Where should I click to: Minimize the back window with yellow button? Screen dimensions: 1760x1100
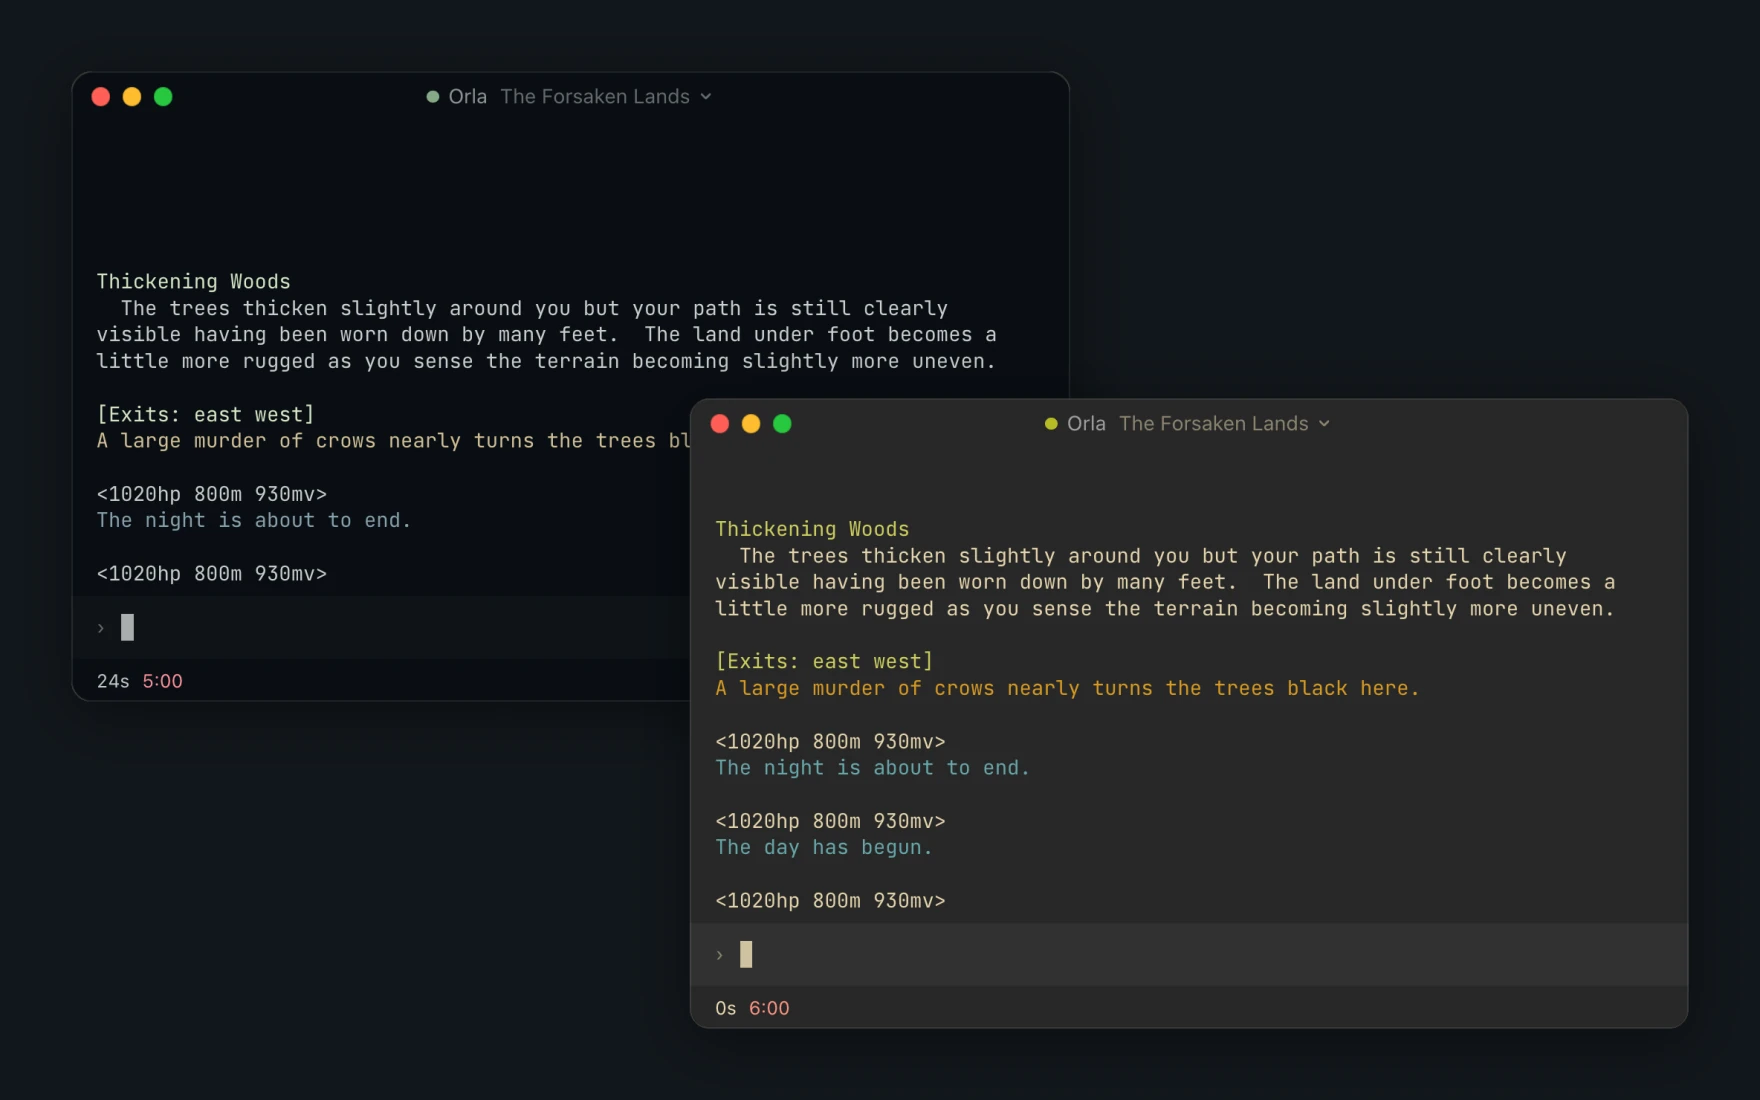[132, 97]
